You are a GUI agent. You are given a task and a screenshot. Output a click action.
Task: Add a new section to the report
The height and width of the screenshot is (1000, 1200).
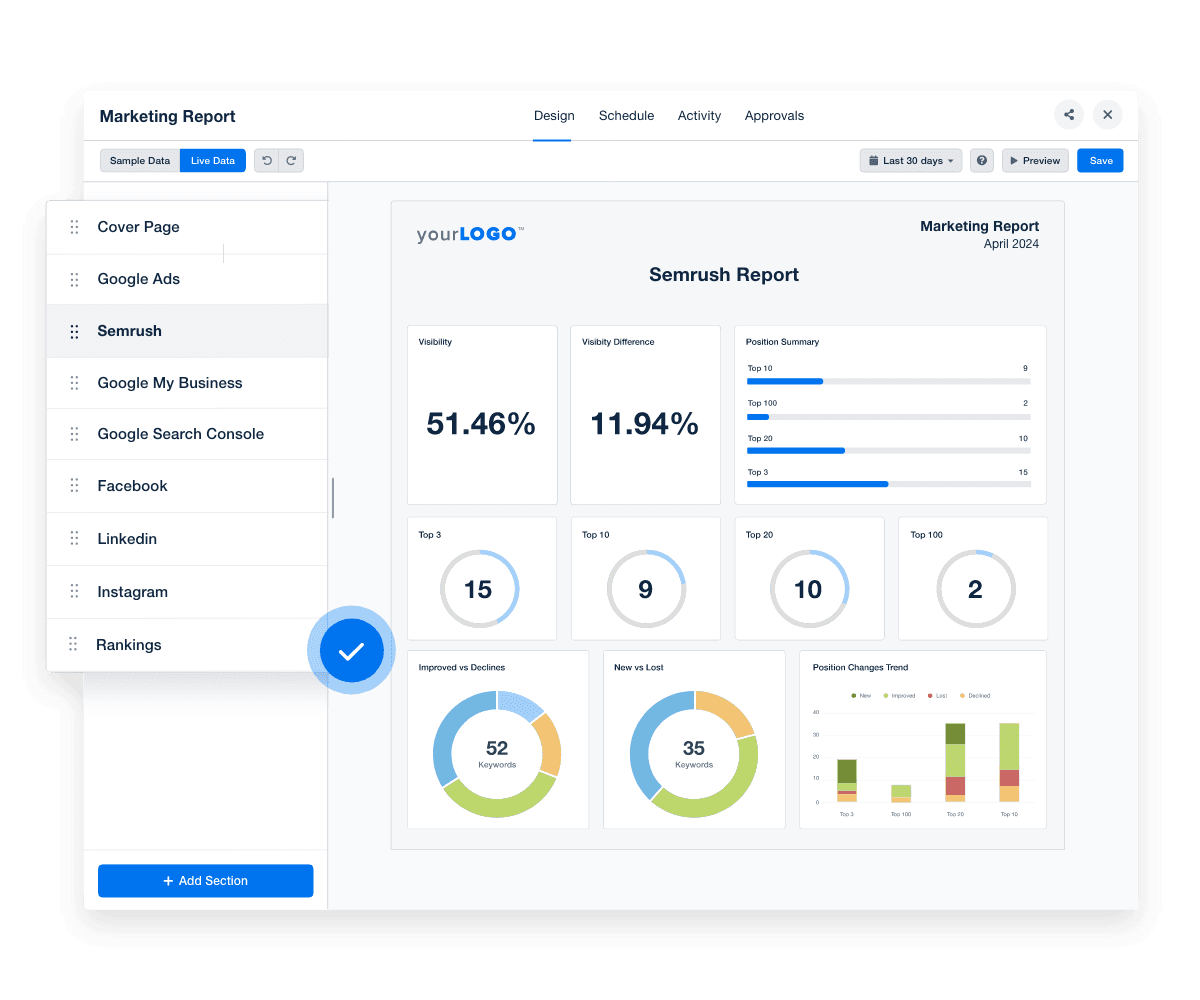(205, 881)
